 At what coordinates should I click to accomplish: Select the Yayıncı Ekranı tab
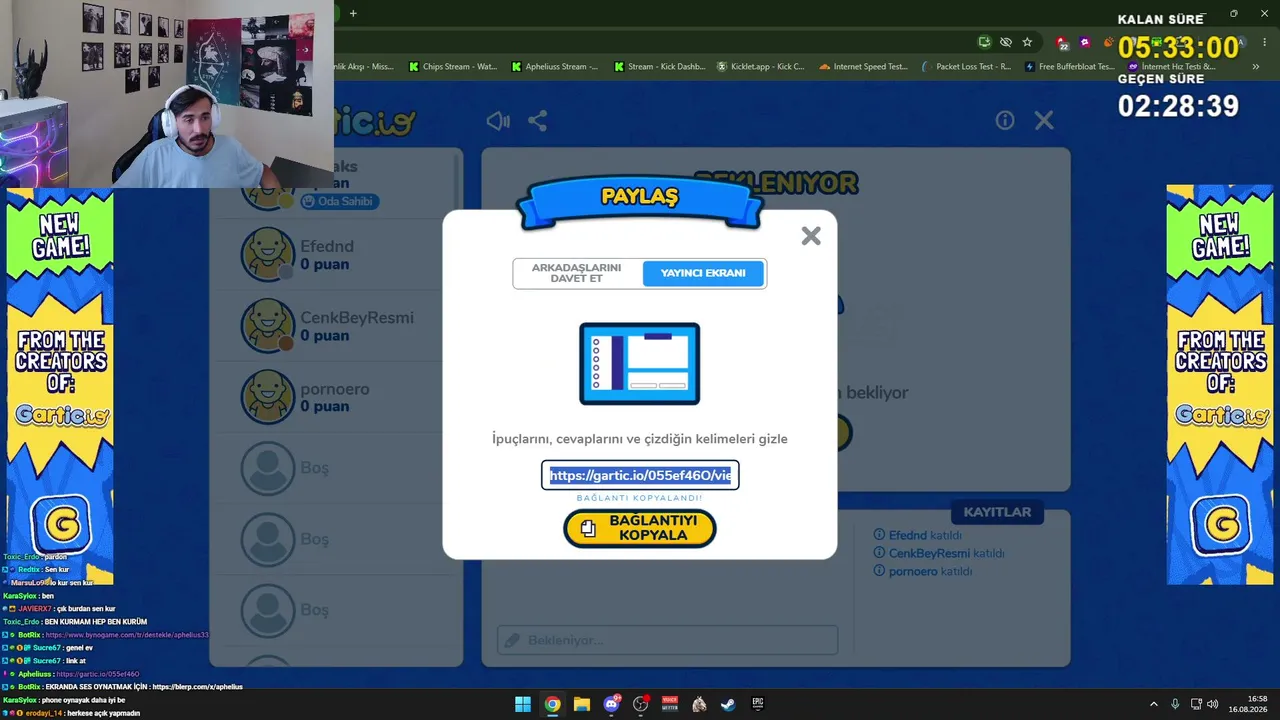click(703, 273)
